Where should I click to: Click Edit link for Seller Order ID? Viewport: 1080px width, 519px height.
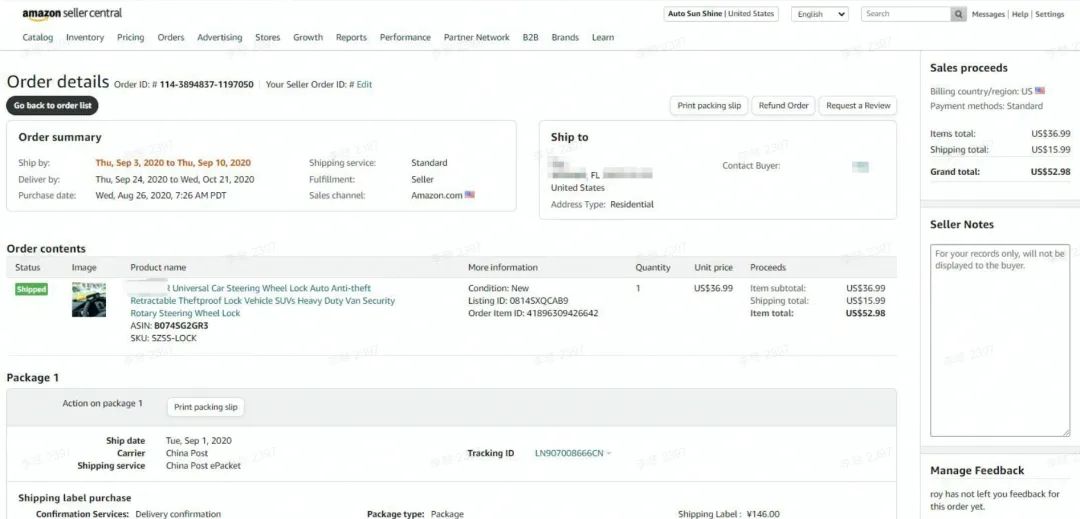click(364, 85)
